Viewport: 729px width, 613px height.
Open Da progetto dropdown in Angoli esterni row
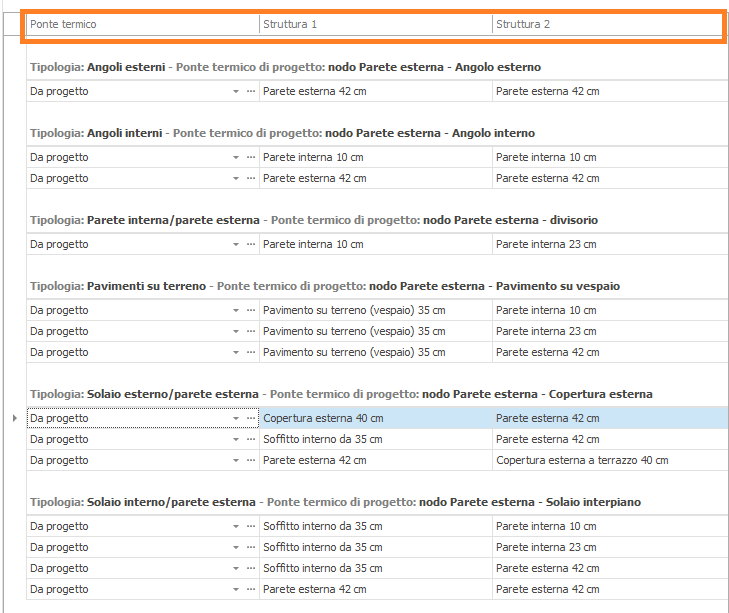tap(236, 91)
